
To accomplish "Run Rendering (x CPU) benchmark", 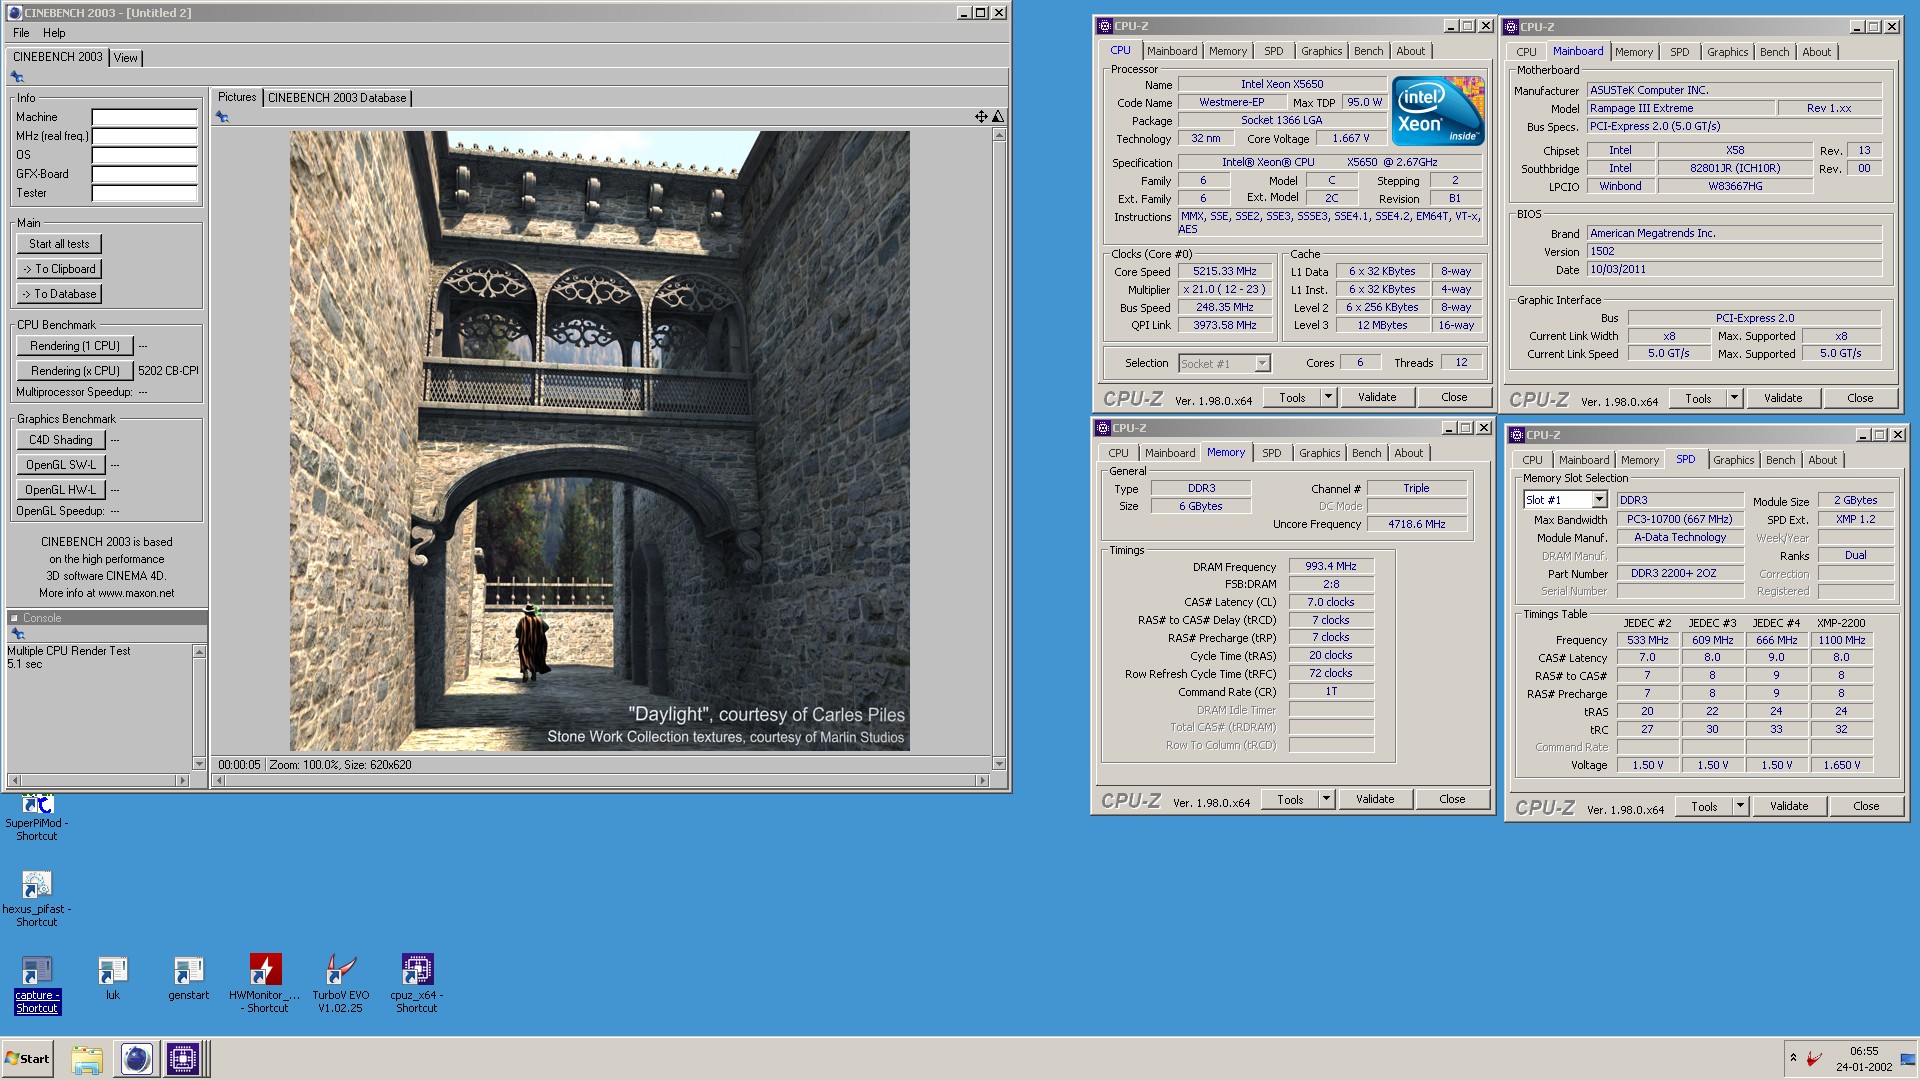I will (x=75, y=371).
